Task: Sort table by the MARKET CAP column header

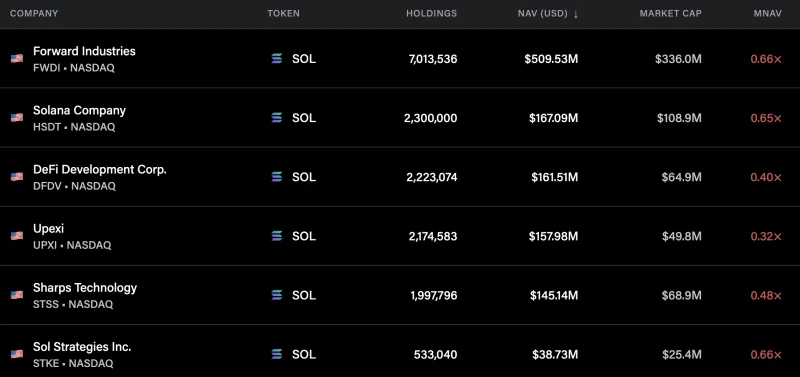Action: click(670, 14)
